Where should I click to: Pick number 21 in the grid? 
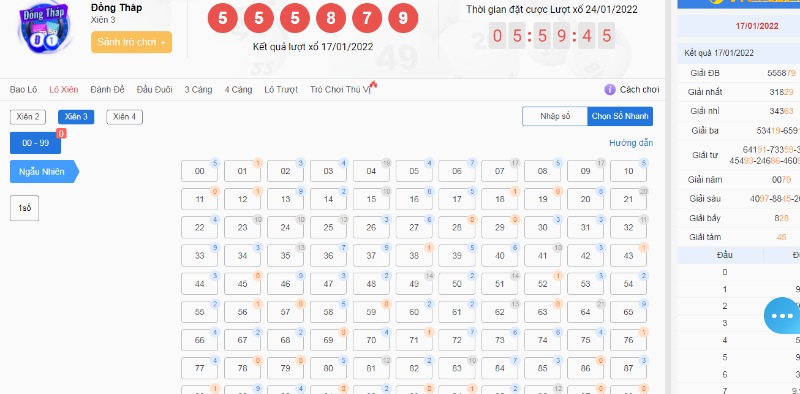click(x=629, y=200)
